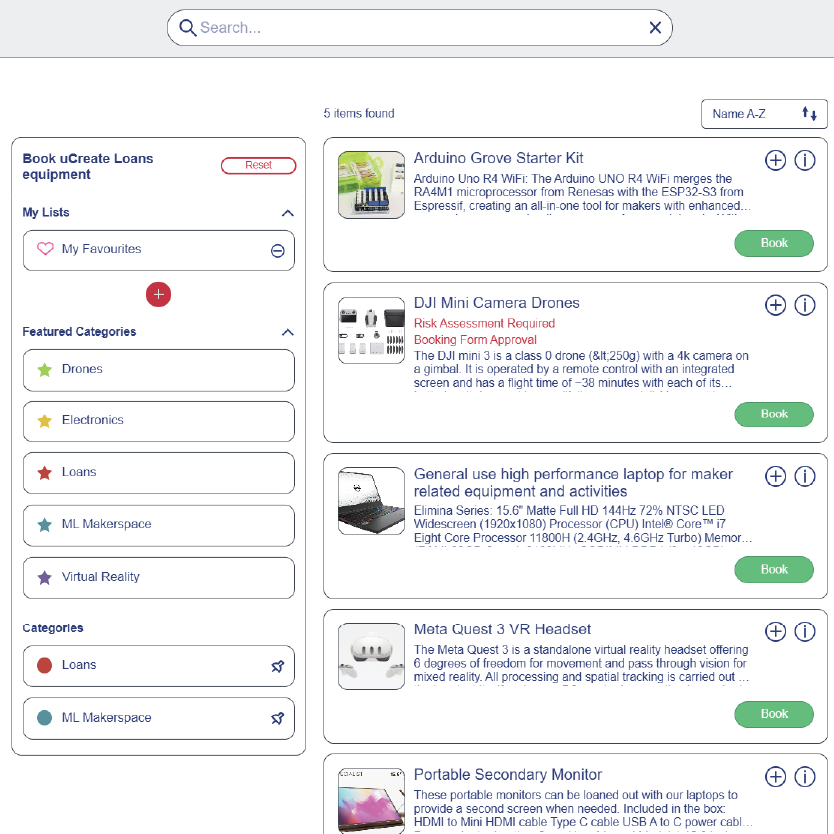Add Portable Secondary Monitor to list
Viewport: 834px width, 834px height.
click(x=775, y=777)
